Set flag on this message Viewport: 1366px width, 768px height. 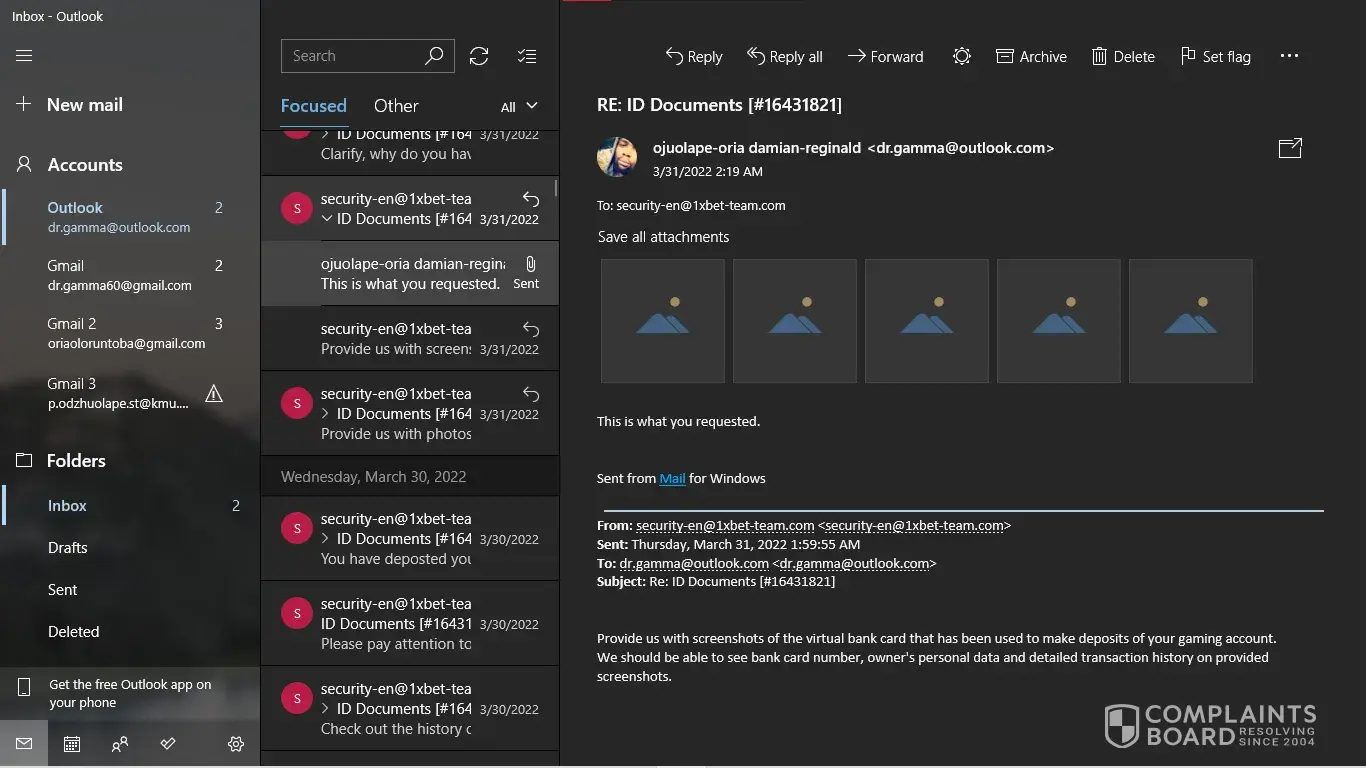[x=1215, y=57]
